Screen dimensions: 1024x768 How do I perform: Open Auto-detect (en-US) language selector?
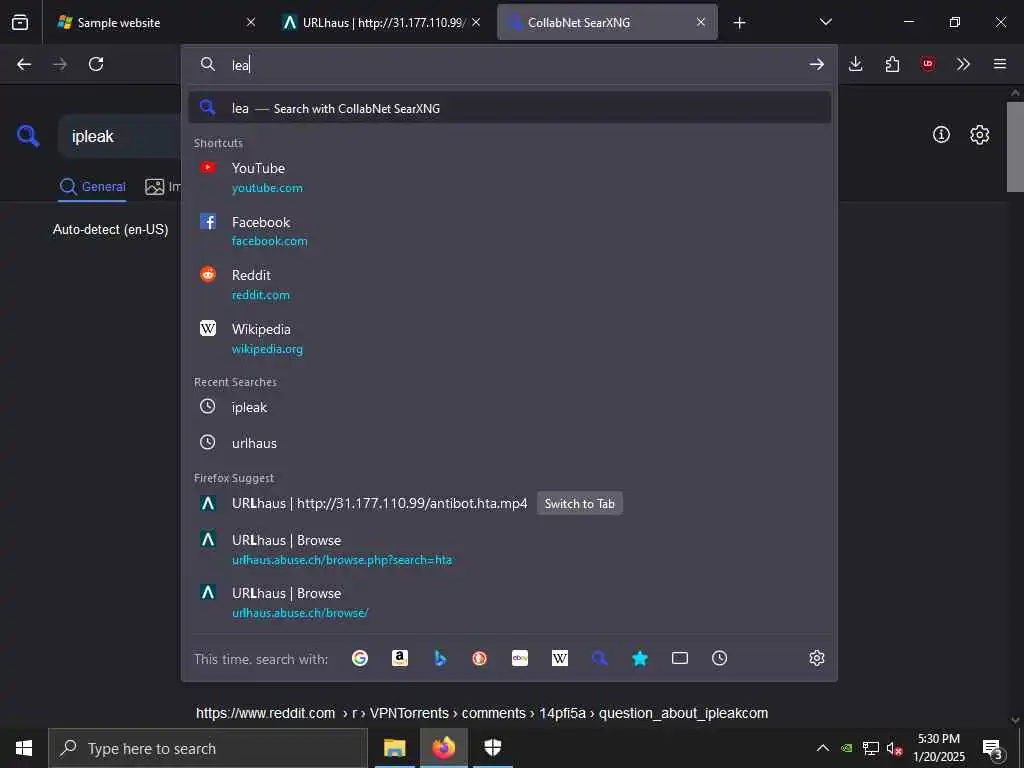click(110, 229)
